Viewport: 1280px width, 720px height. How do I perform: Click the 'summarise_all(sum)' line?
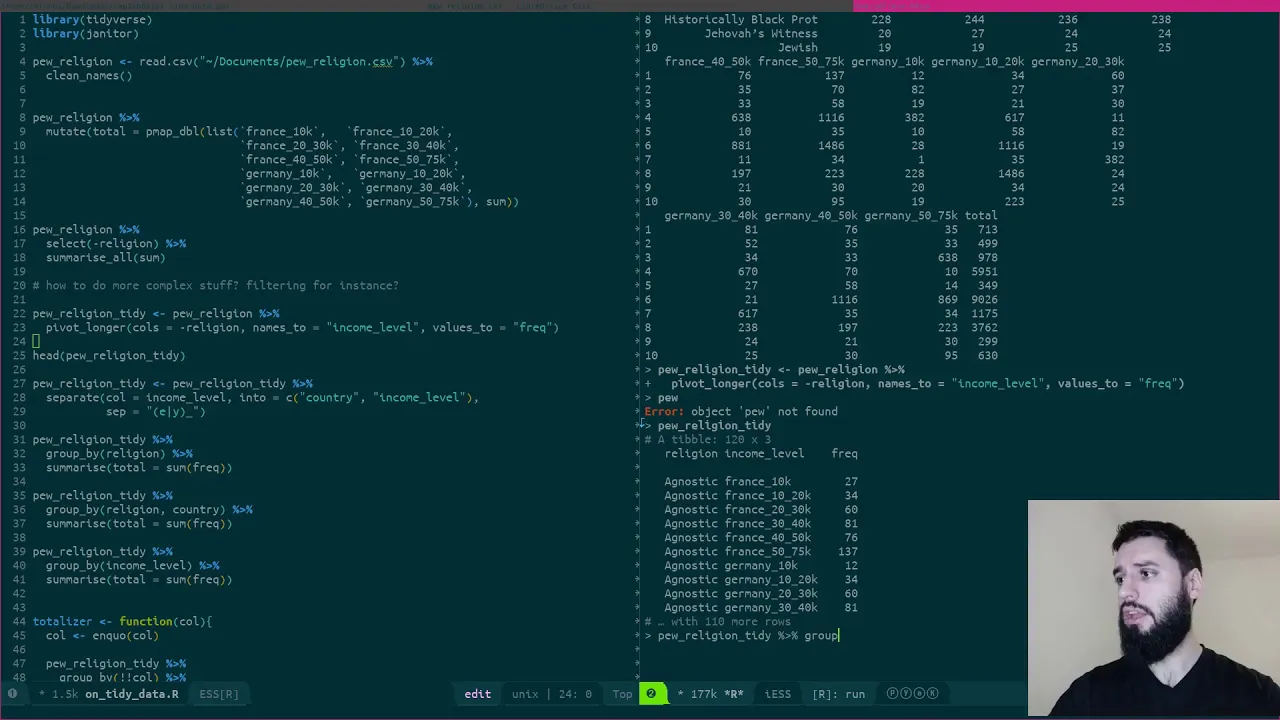[x=105, y=257]
